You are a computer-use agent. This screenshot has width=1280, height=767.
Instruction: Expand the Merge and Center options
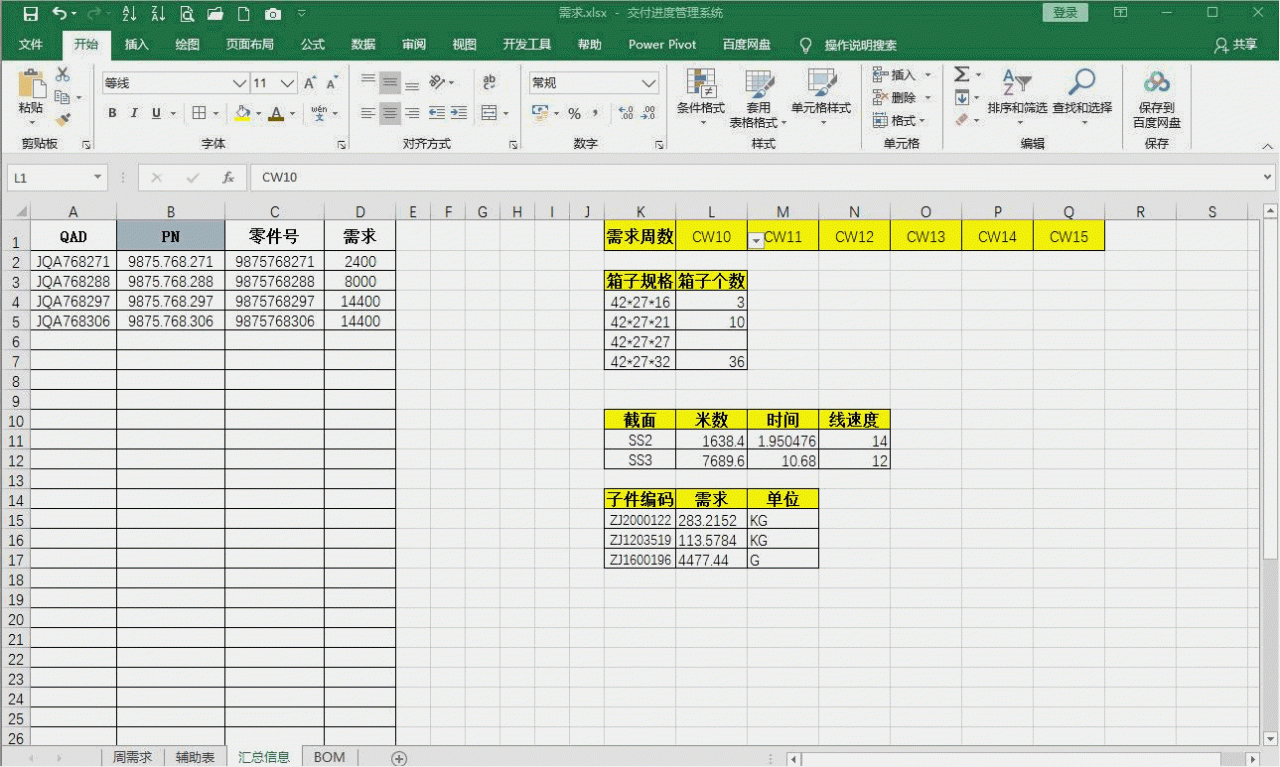[x=506, y=113]
